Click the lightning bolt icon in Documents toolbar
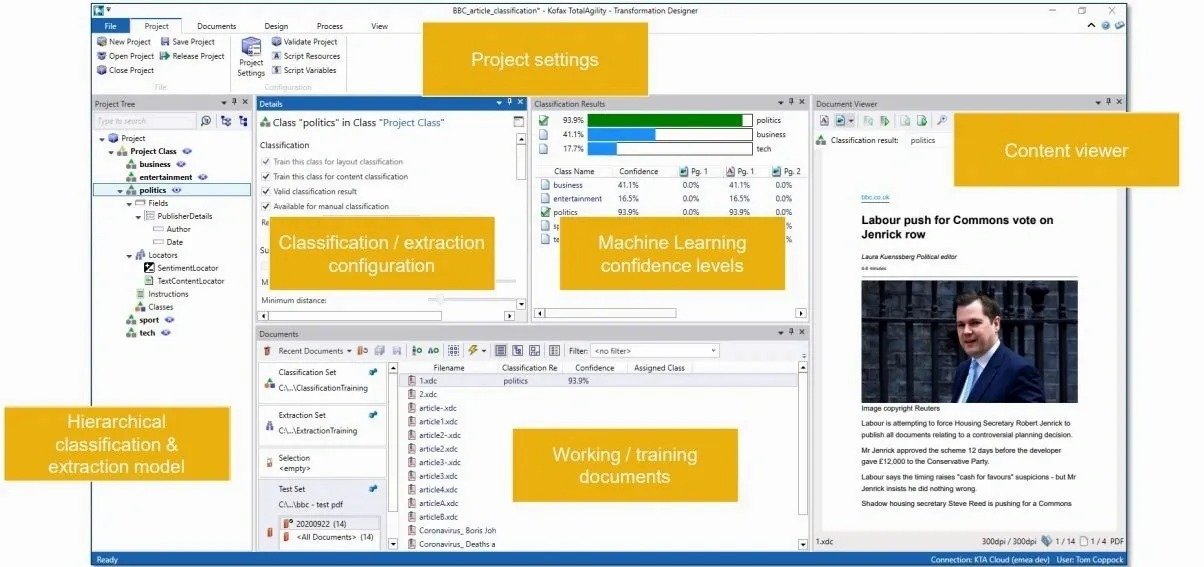The height and width of the screenshot is (567, 1204). click(472, 351)
